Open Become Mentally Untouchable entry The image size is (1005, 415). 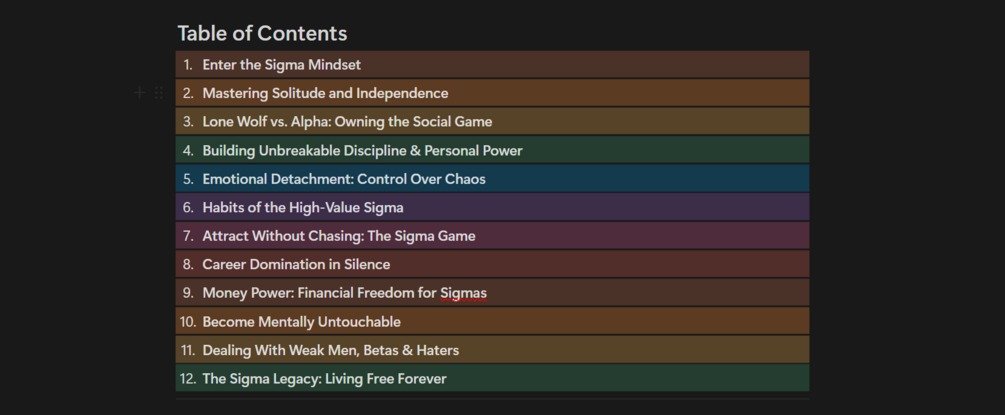(x=301, y=322)
